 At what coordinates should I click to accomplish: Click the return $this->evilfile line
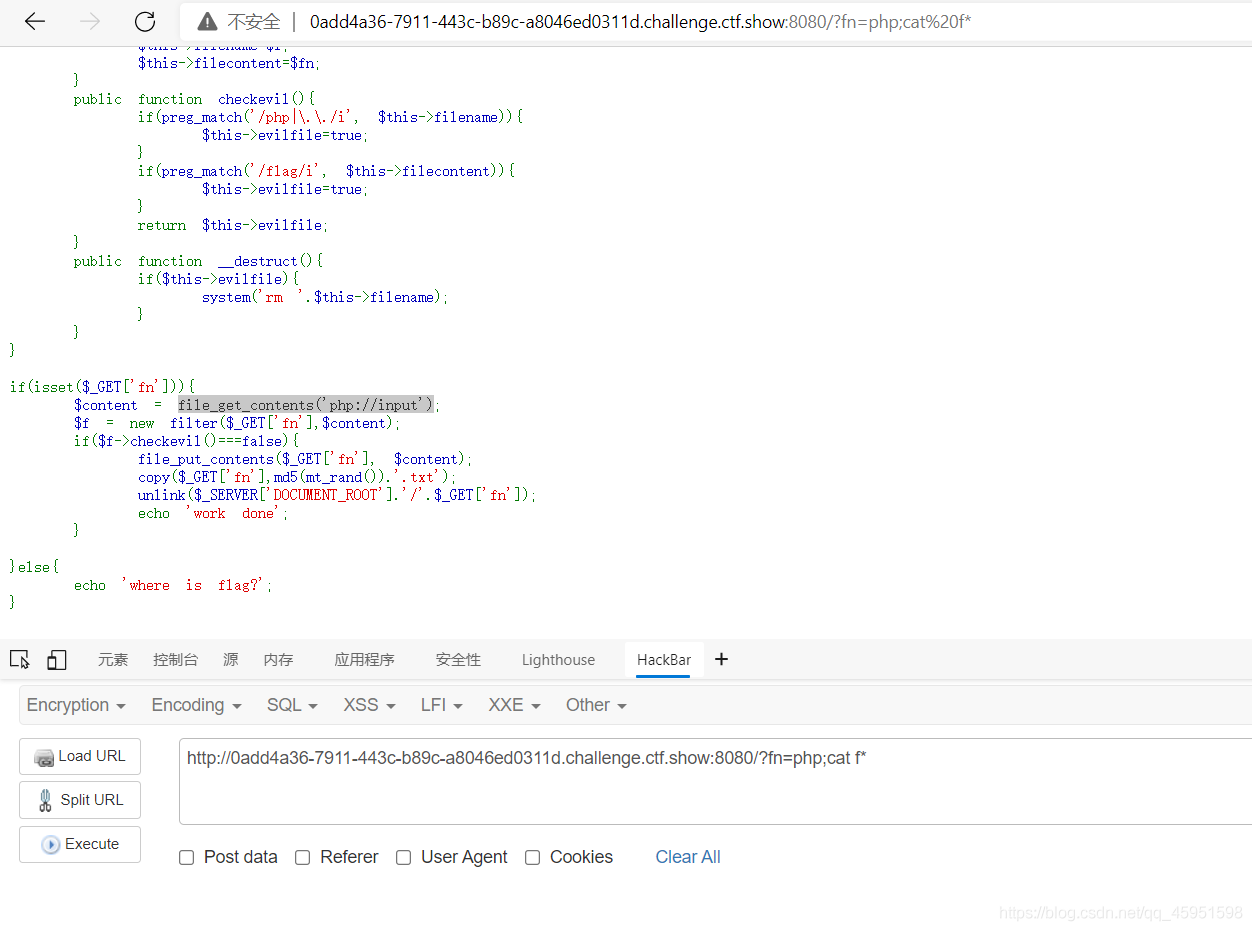click(x=233, y=225)
